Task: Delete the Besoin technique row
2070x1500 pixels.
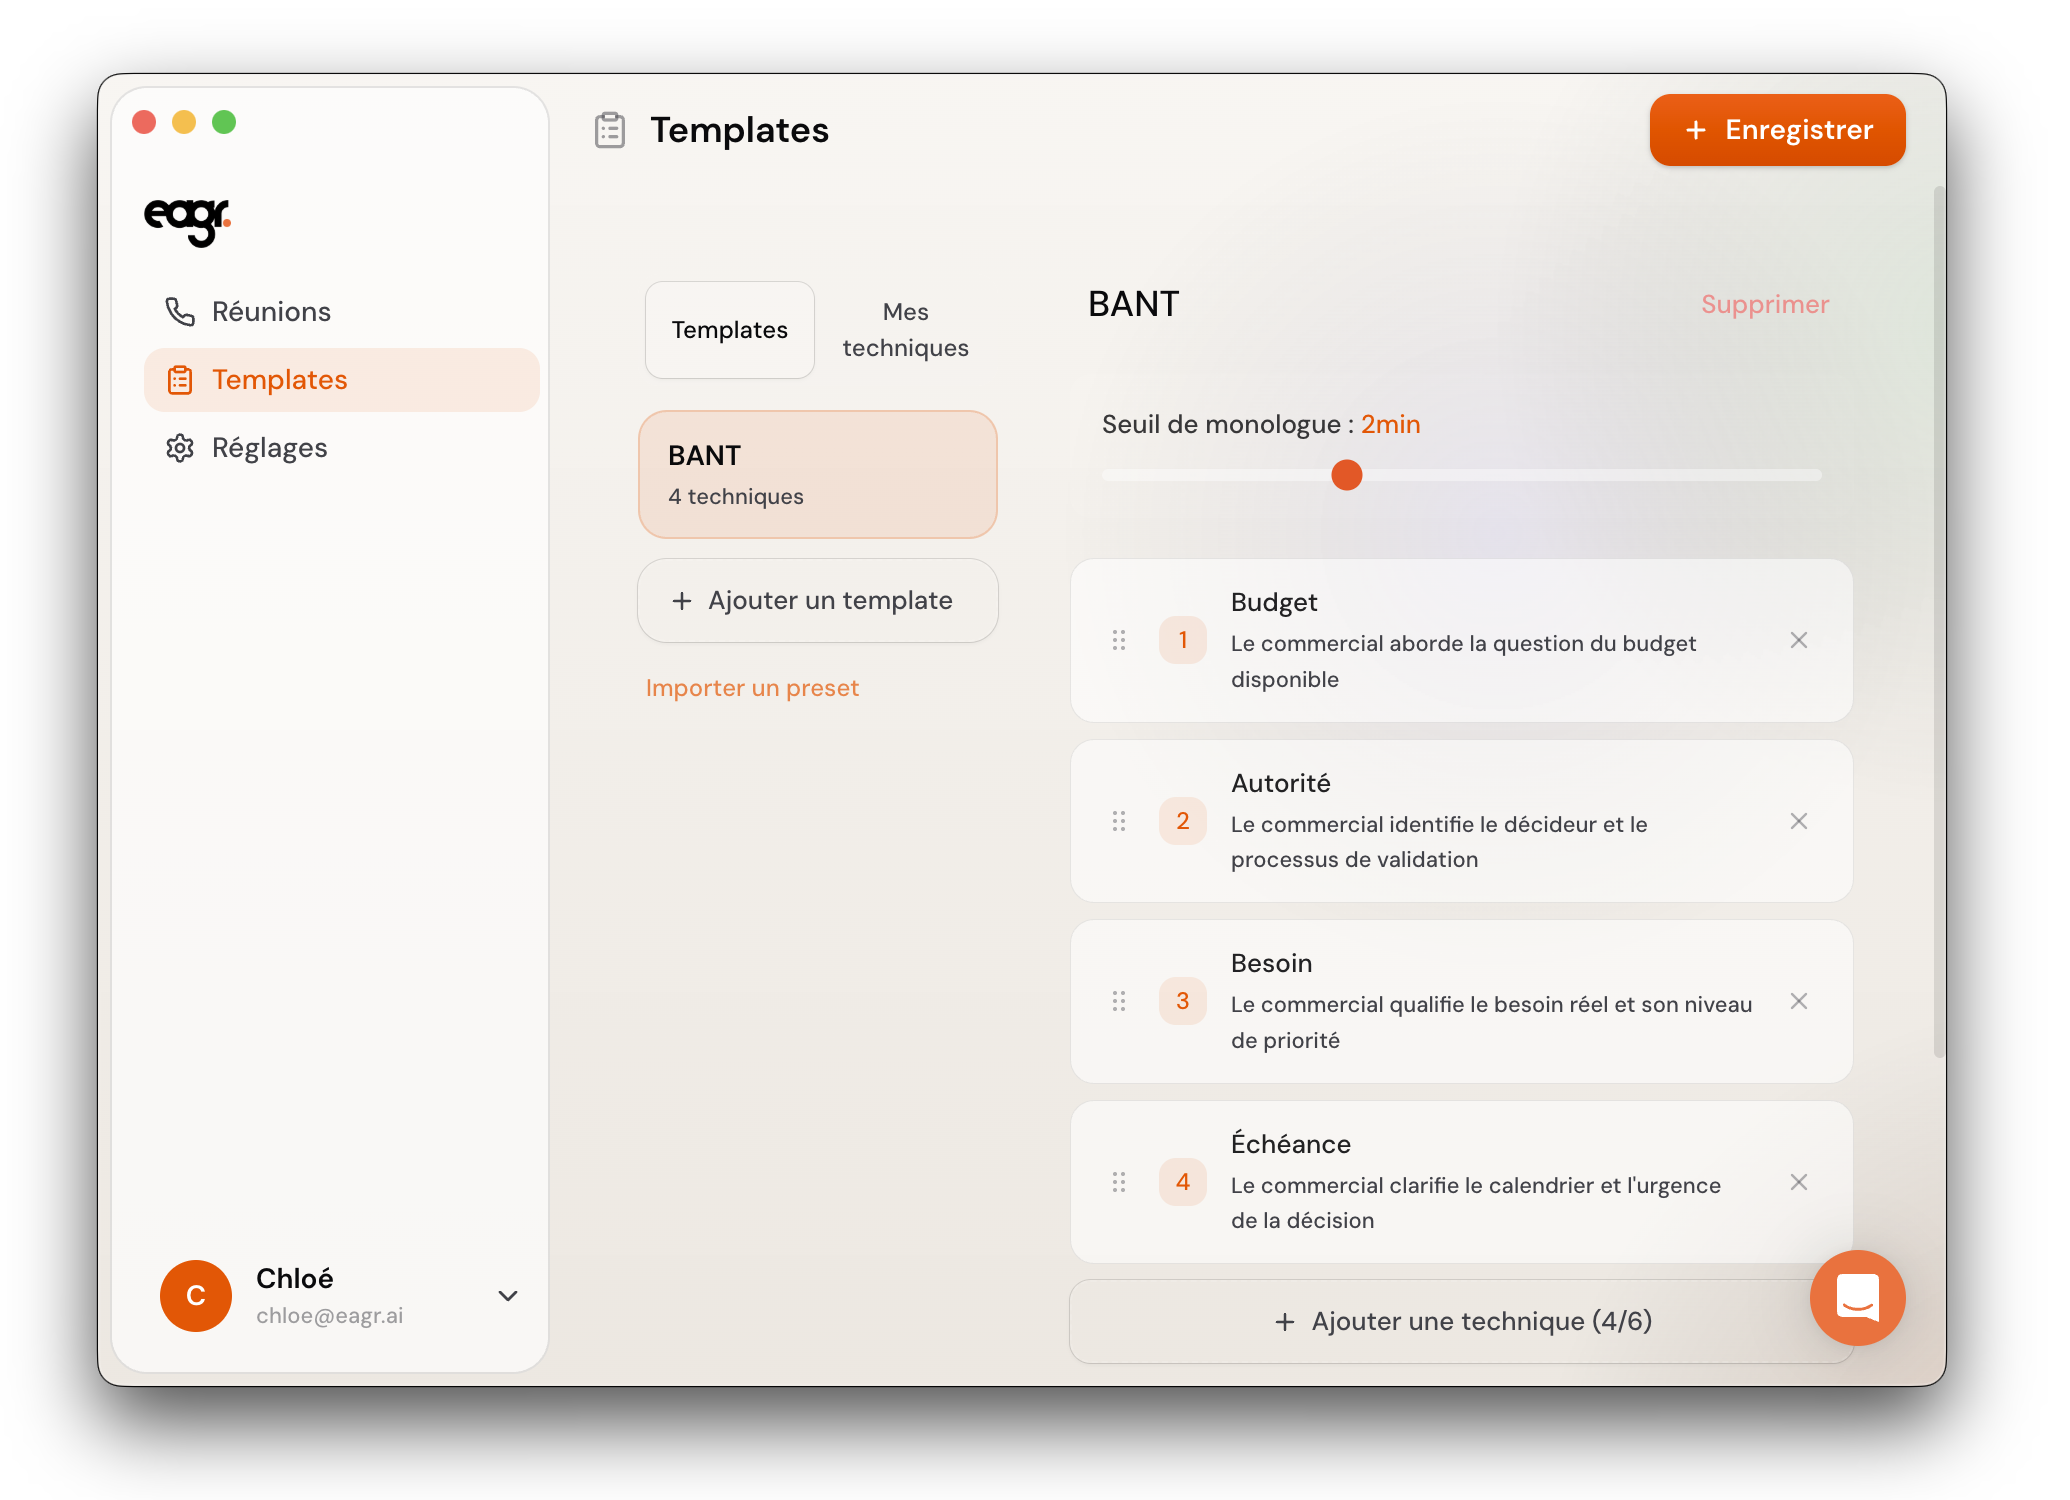Action: 1798,1001
